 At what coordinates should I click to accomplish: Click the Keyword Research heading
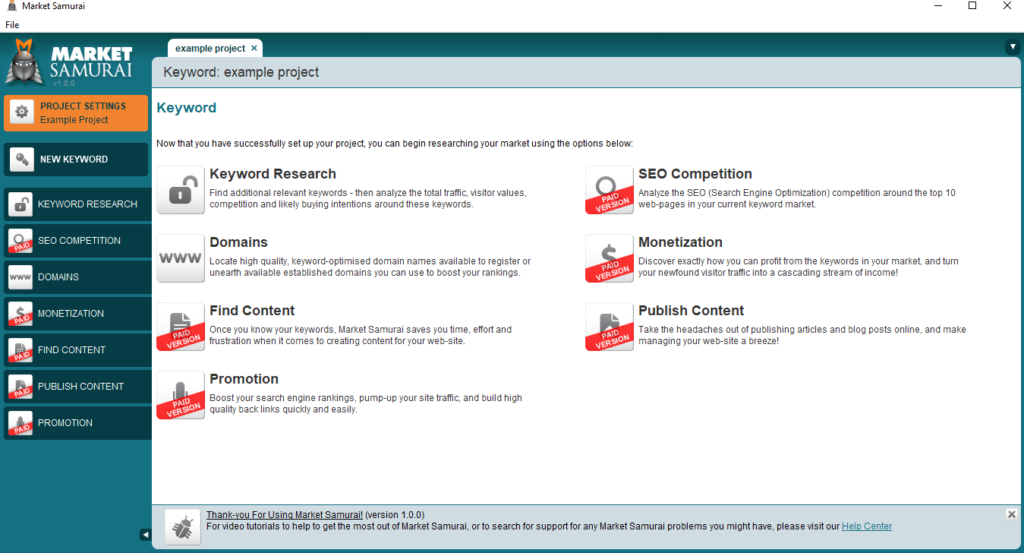point(273,174)
